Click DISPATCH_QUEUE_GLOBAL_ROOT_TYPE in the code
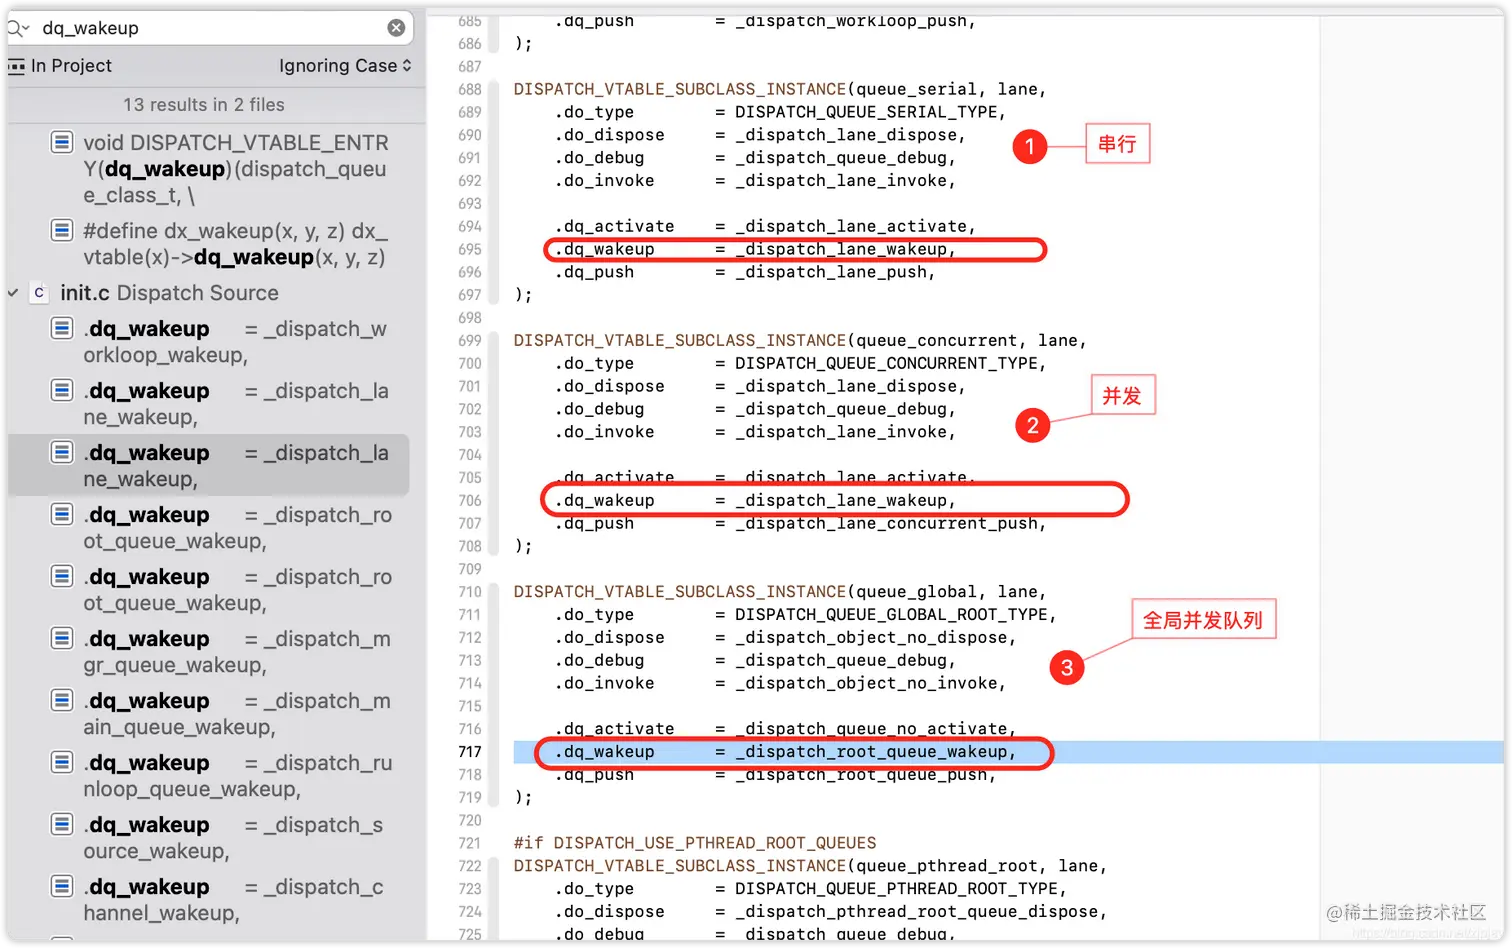 (891, 615)
